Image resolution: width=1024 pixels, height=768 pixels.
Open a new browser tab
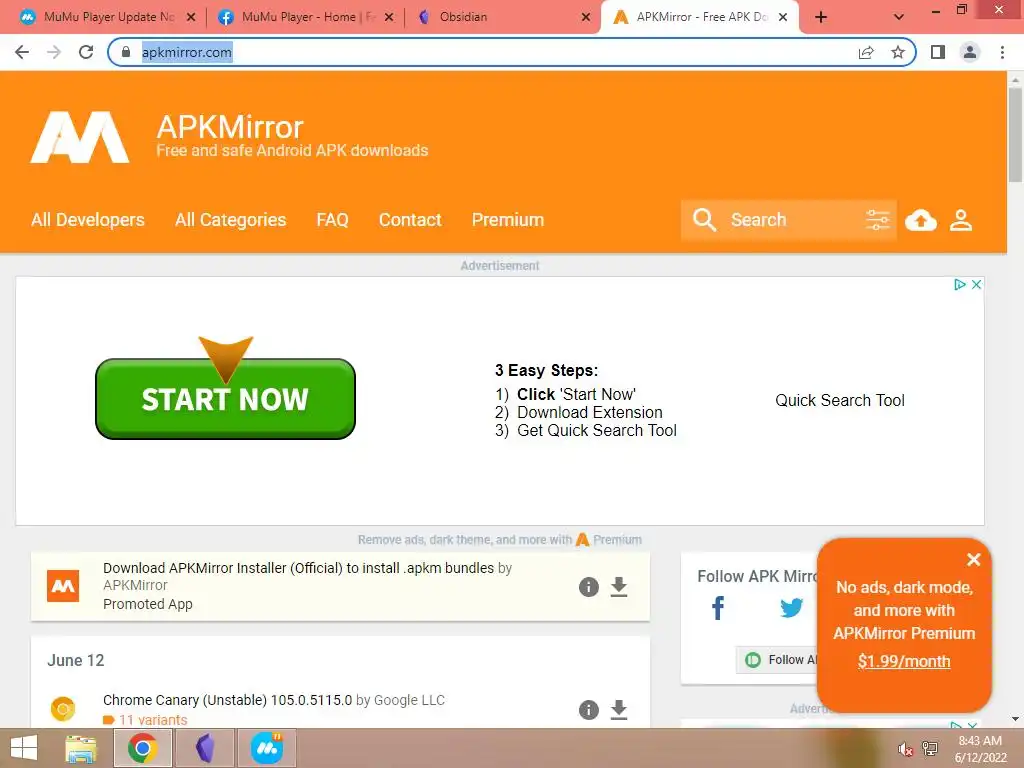point(821,18)
